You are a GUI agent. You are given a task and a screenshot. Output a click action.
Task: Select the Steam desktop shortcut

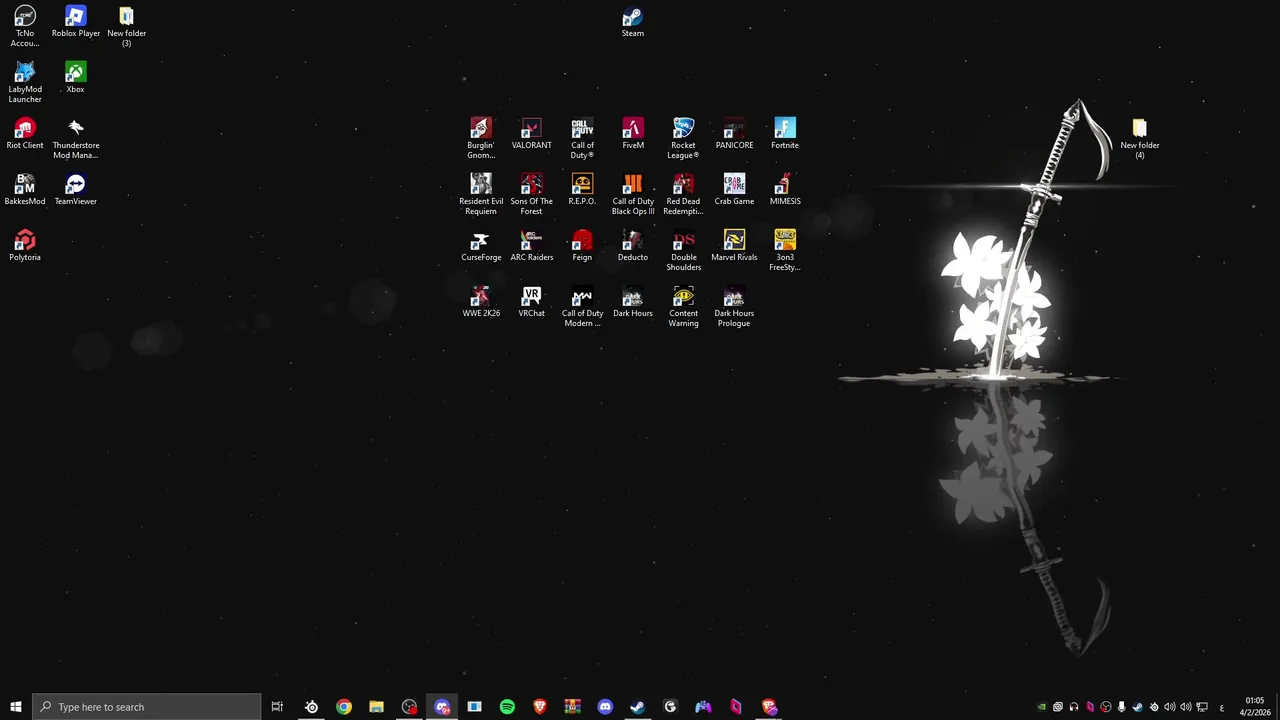[632, 23]
